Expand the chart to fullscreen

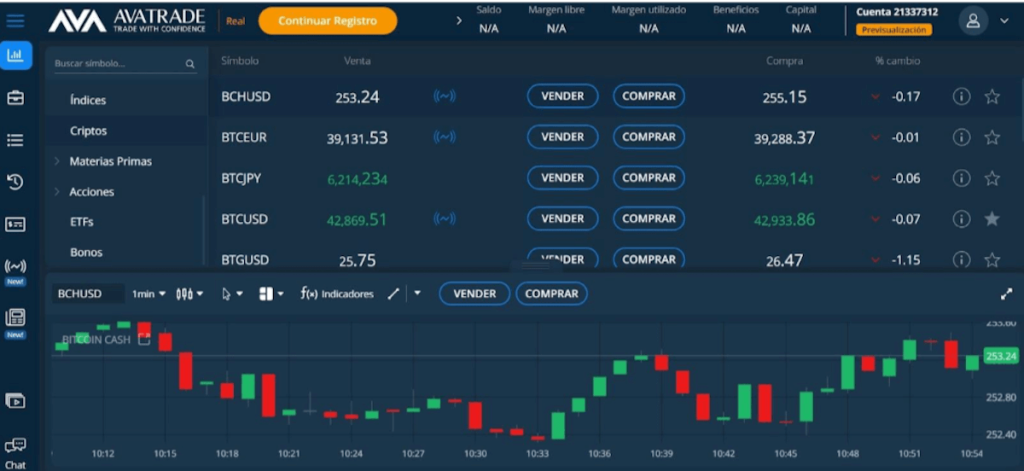point(1005,294)
